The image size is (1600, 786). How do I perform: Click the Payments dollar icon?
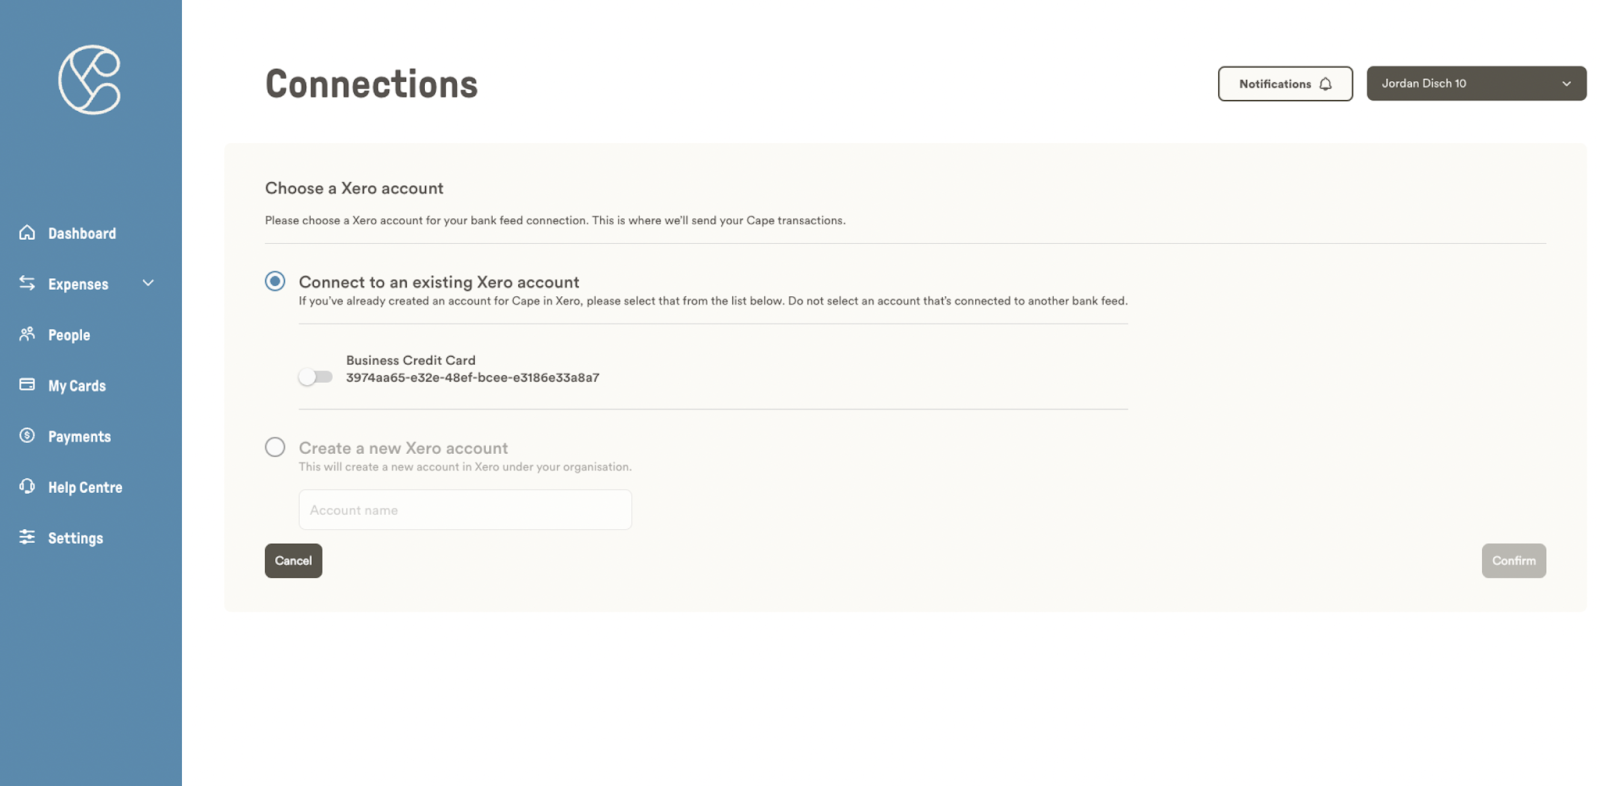[x=27, y=436]
